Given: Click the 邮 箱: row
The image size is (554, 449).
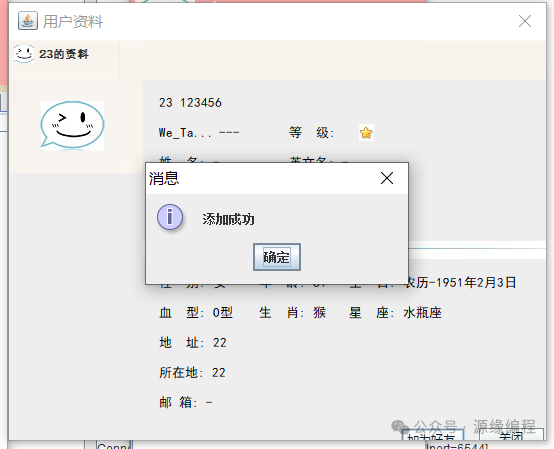Looking at the screenshot, I should point(186,402).
